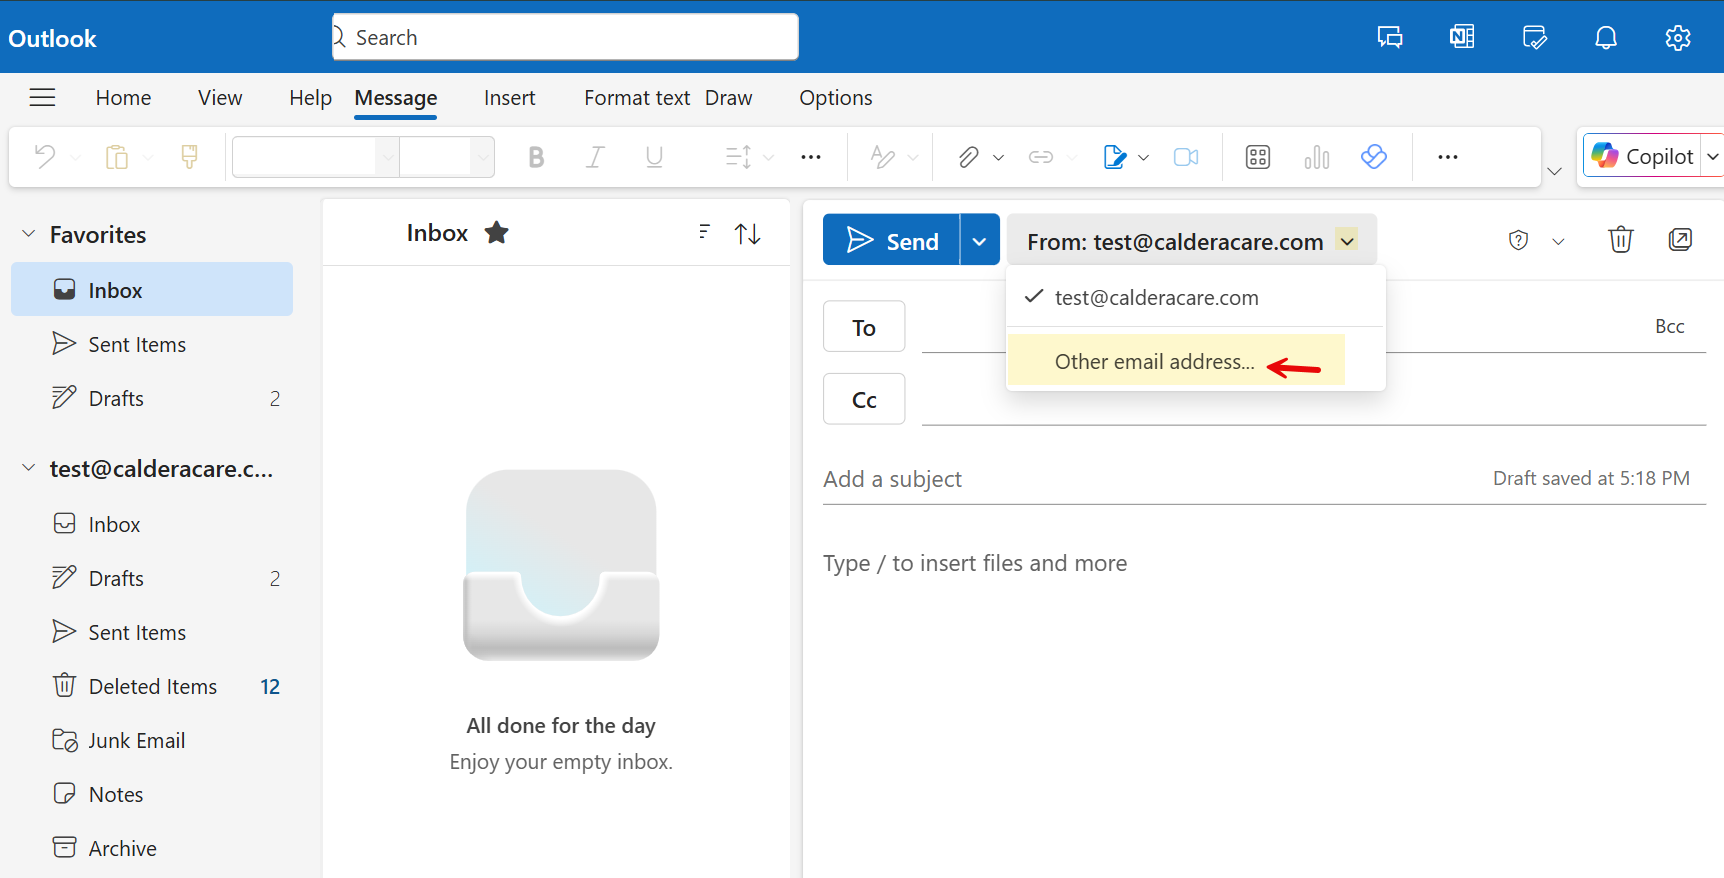Open Settings gear icon
Image resolution: width=1724 pixels, height=878 pixels.
(1678, 38)
